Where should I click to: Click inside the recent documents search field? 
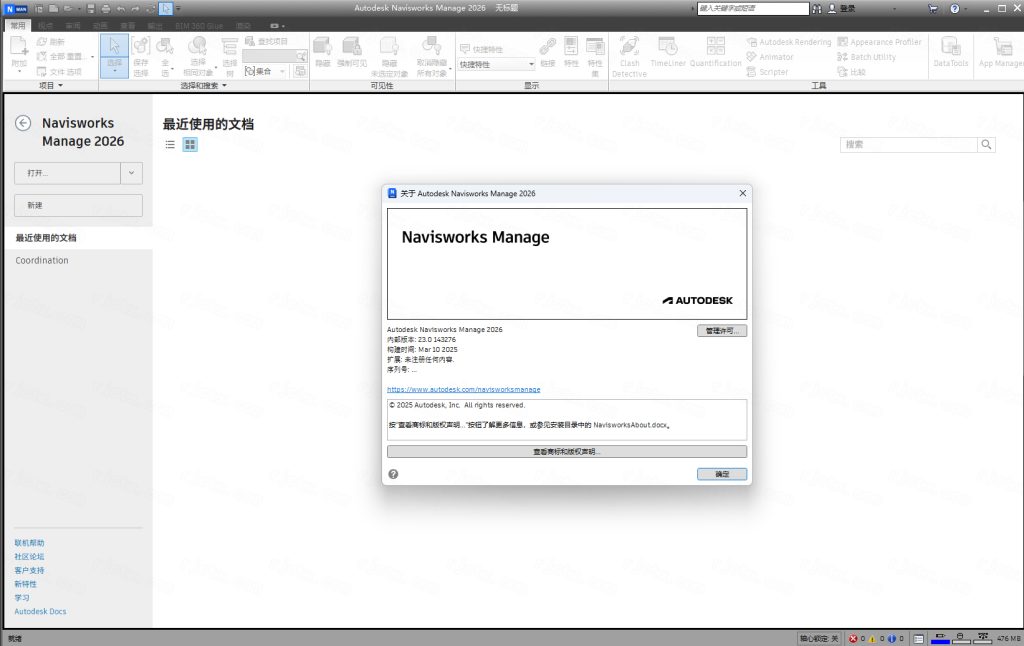coord(905,144)
